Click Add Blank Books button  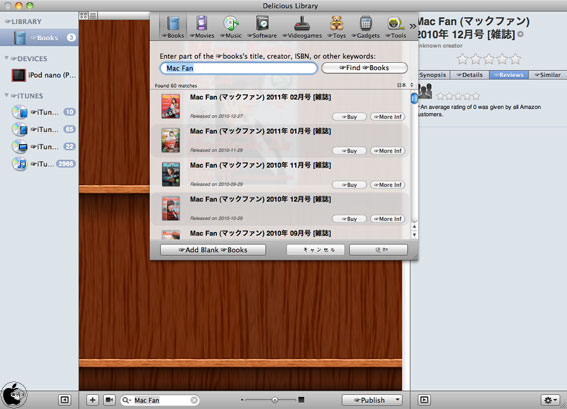pos(213,250)
